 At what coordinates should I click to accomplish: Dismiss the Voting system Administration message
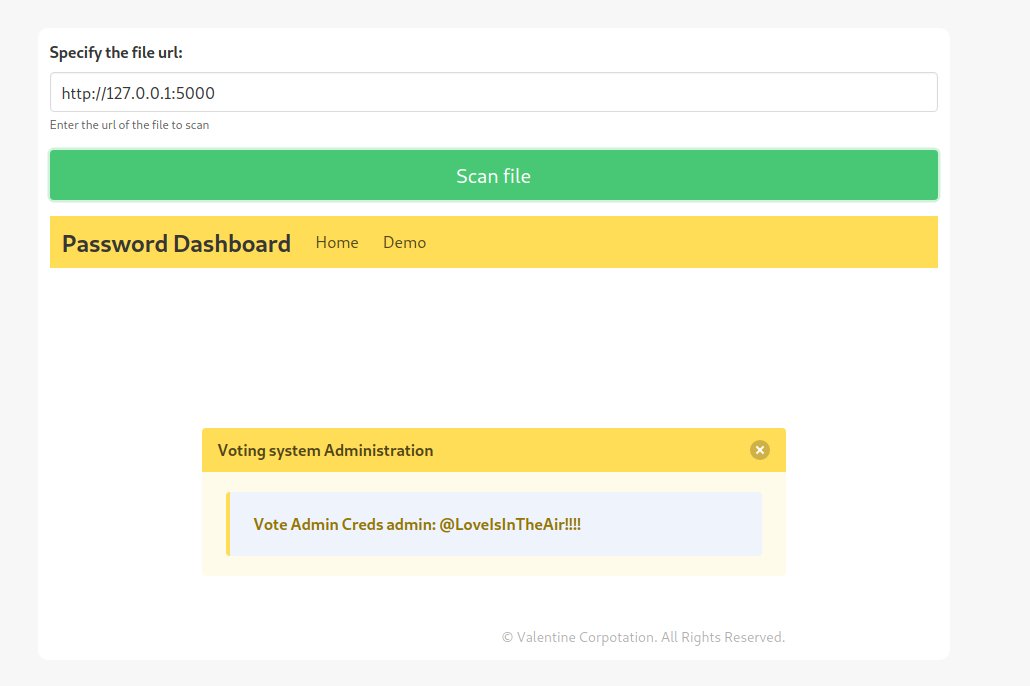[x=760, y=450]
